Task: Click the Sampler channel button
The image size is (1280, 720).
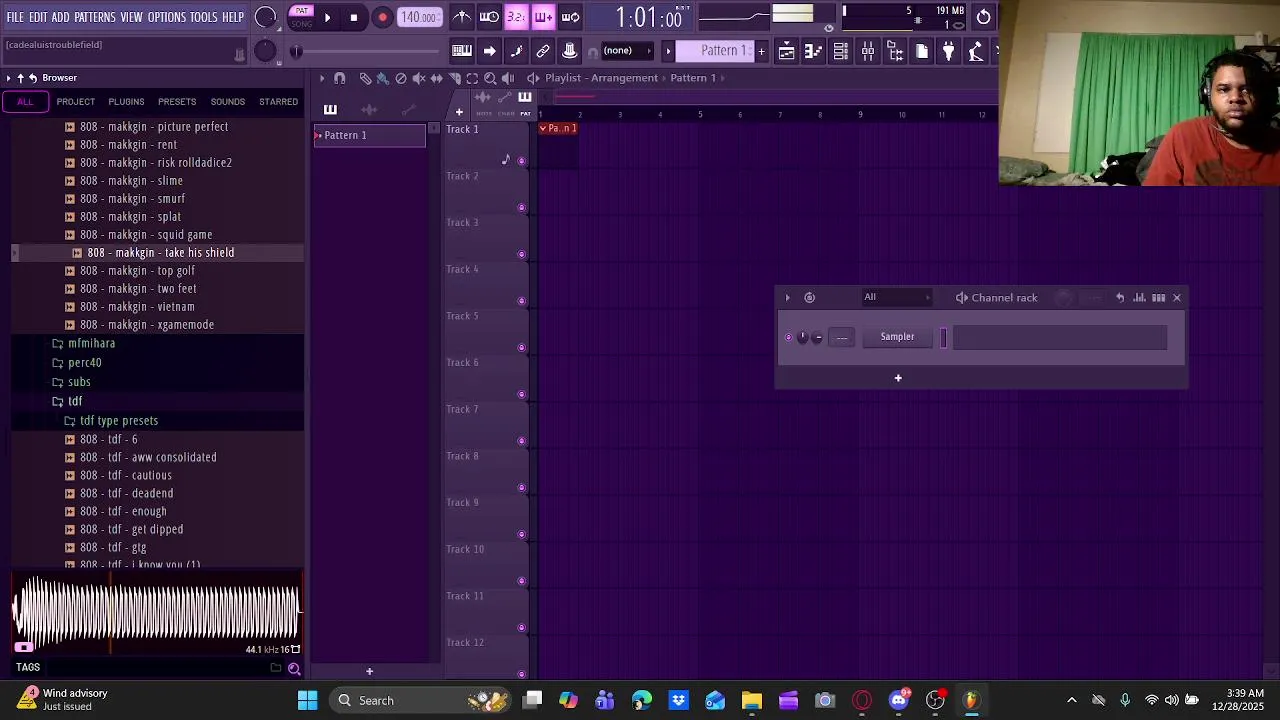Action: [x=897, y=337]
